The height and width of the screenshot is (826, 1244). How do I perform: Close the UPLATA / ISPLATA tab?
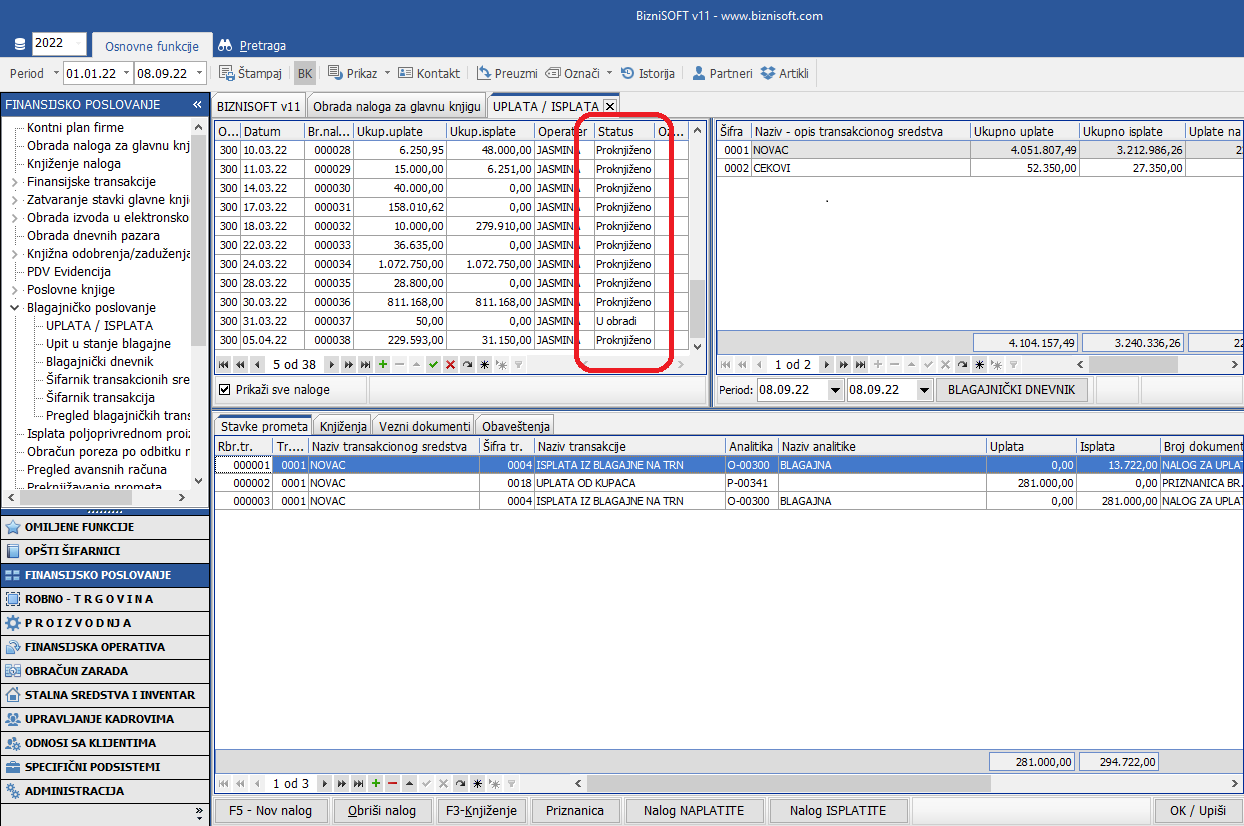coord(610,106)
